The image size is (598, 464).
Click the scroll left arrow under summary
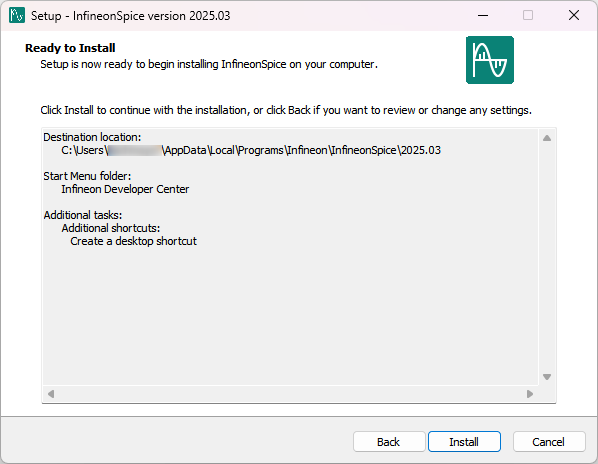[51, 393]
